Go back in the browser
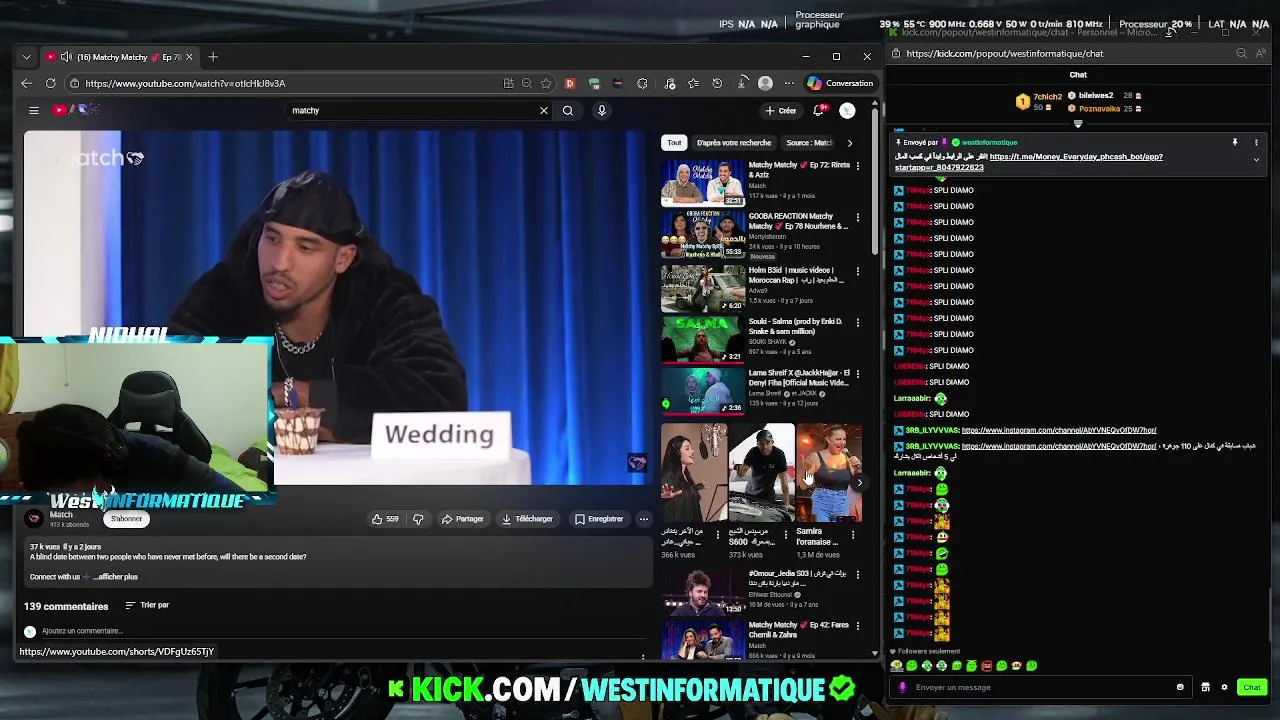The height and width of the screenshot is (720, 1280). [x=26, y=83]
